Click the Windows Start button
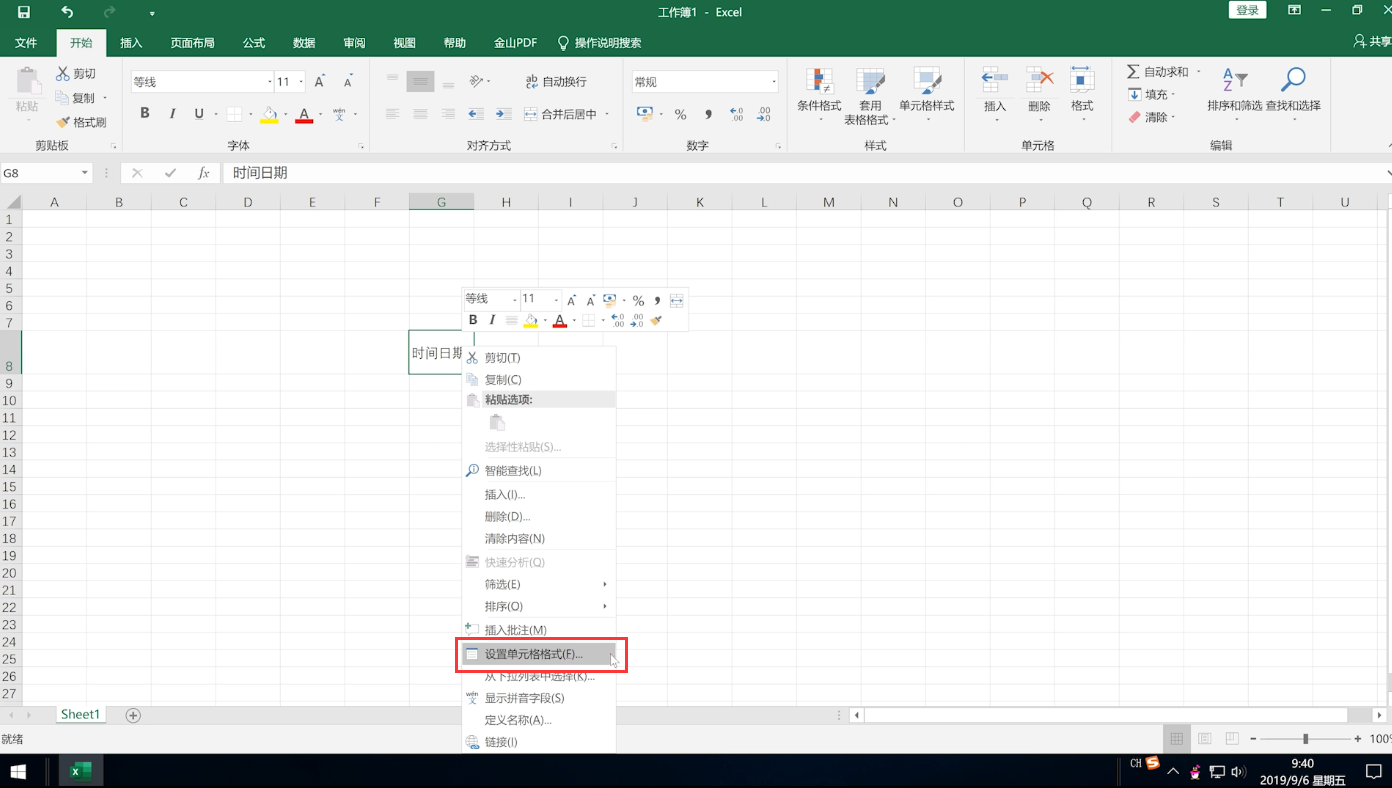1392x788 pixels. click(x=18, y=771)
